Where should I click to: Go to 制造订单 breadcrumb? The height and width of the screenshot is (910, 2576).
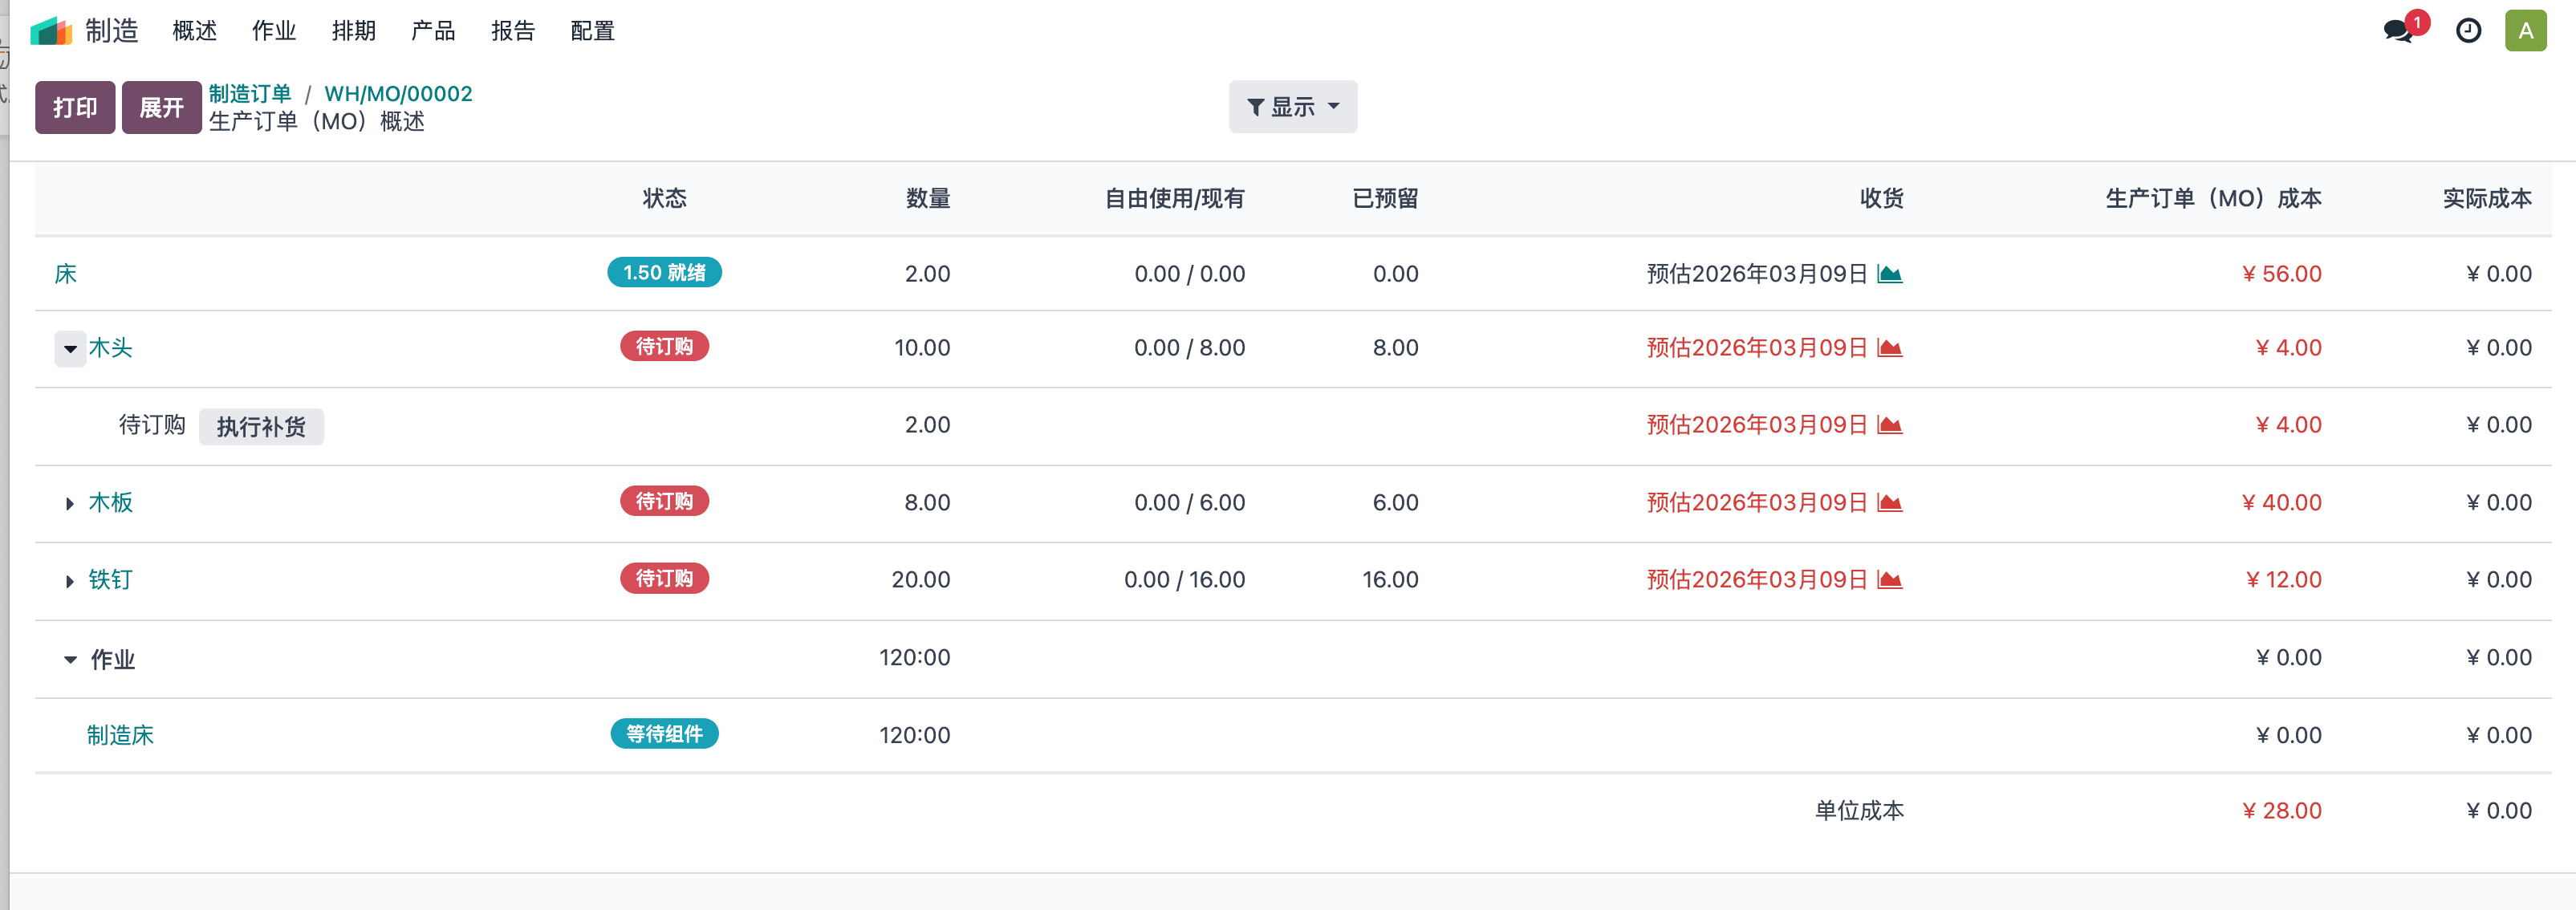(x=250, y=93)
